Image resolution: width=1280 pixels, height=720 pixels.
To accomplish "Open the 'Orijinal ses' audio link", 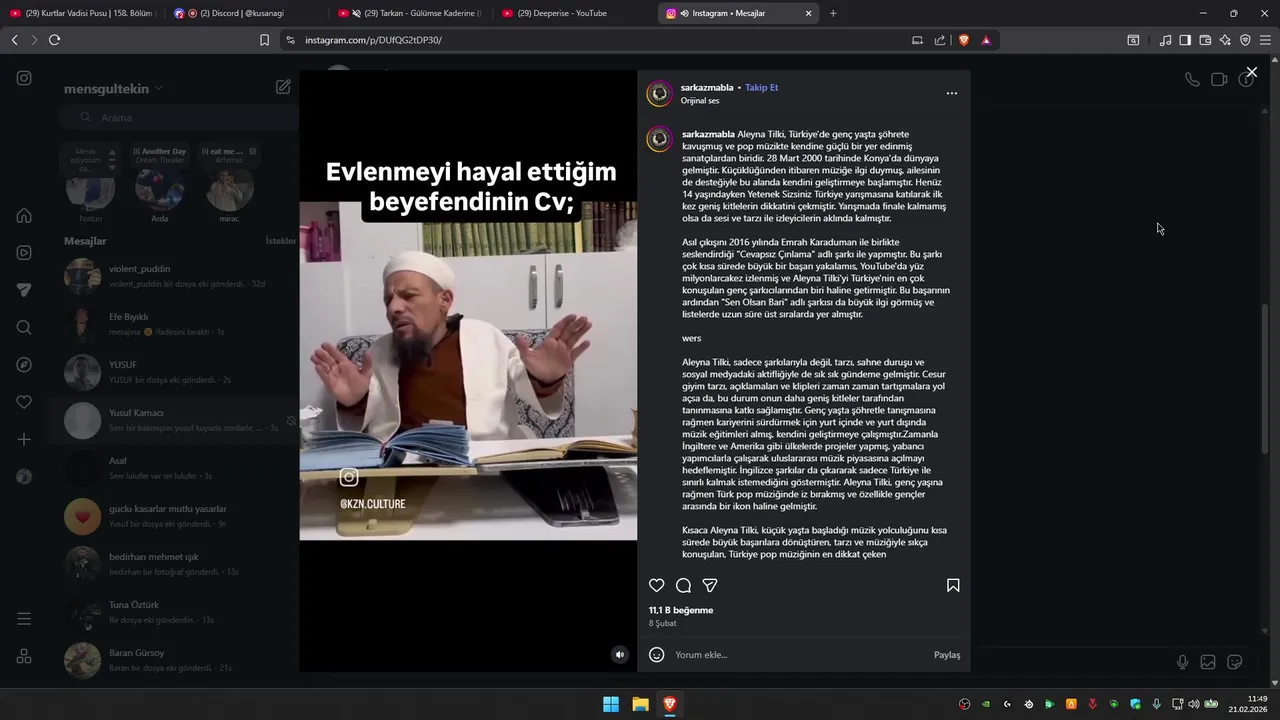I will [699, 101].
